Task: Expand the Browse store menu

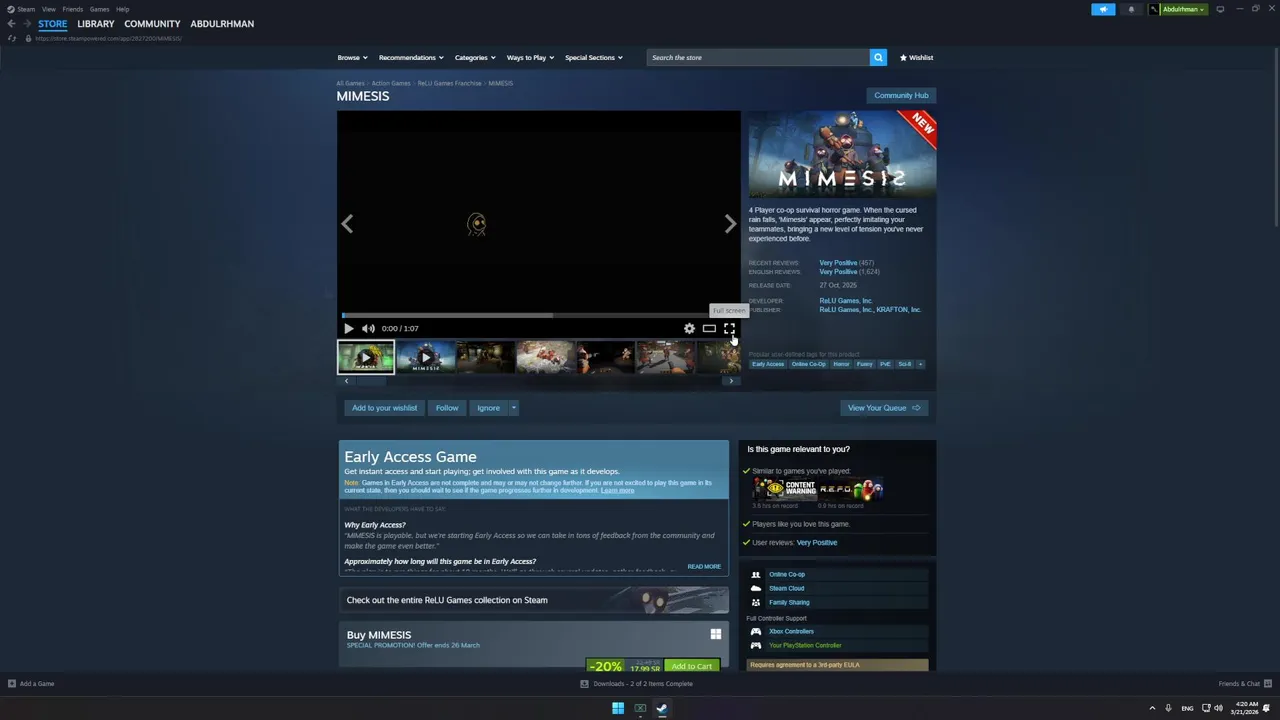Action: point(352,57)
